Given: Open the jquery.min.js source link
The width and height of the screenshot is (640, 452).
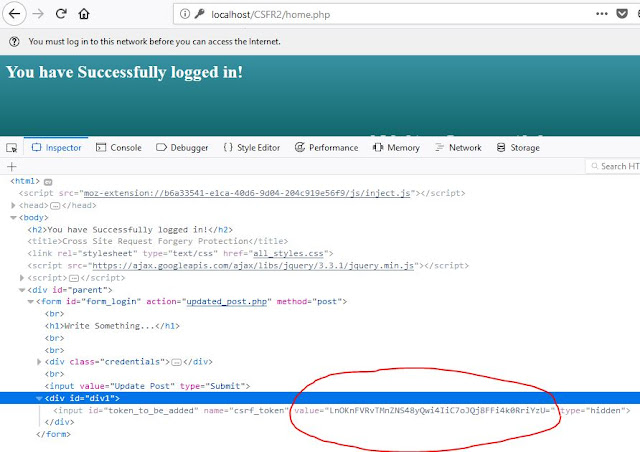Looking at the screenshot, I should click(x=253, y=266).
